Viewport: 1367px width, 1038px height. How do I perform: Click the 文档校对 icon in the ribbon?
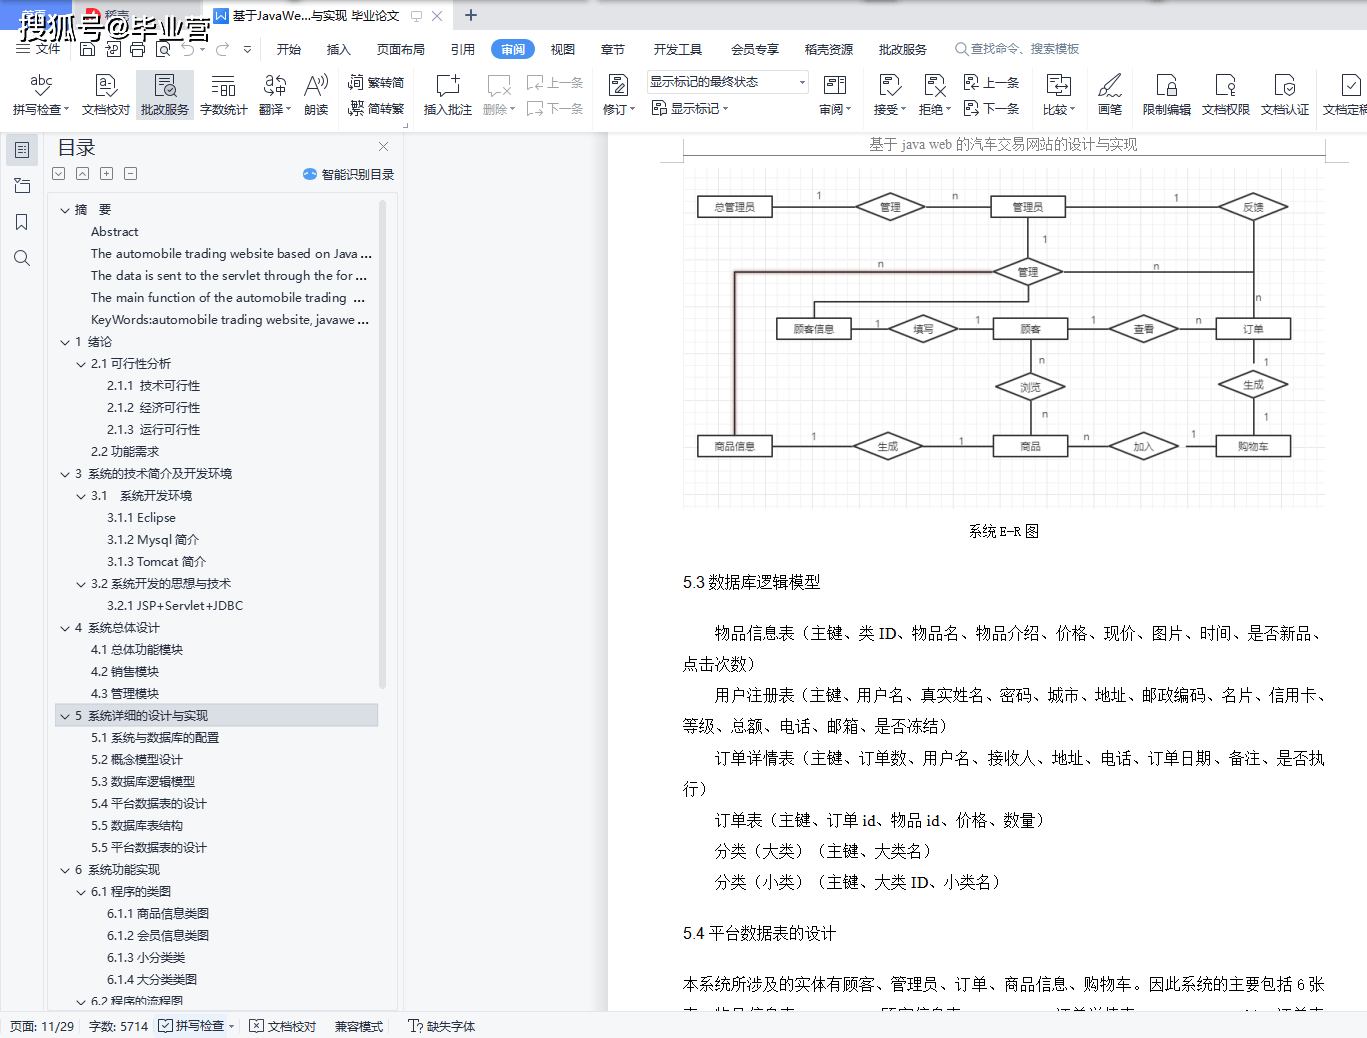[105, 94]
